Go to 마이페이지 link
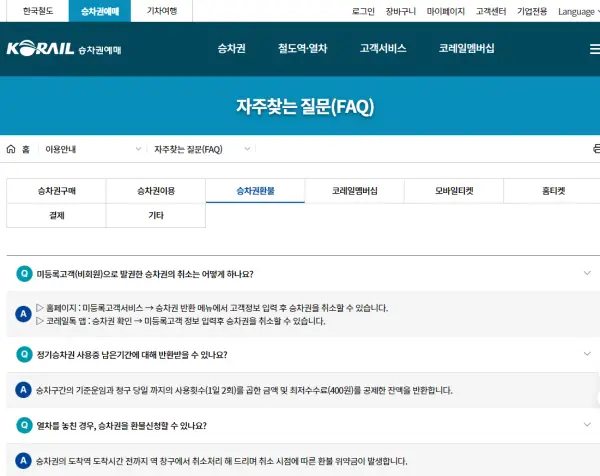 pos(445,11)
